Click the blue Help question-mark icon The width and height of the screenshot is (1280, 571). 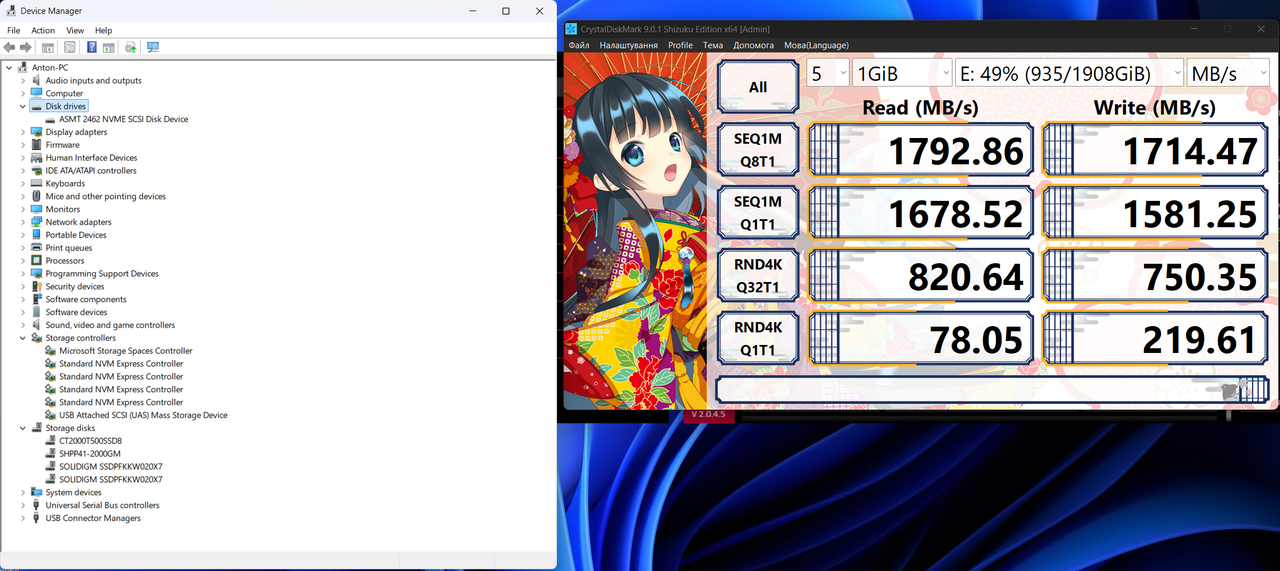(x=92, y=47)
